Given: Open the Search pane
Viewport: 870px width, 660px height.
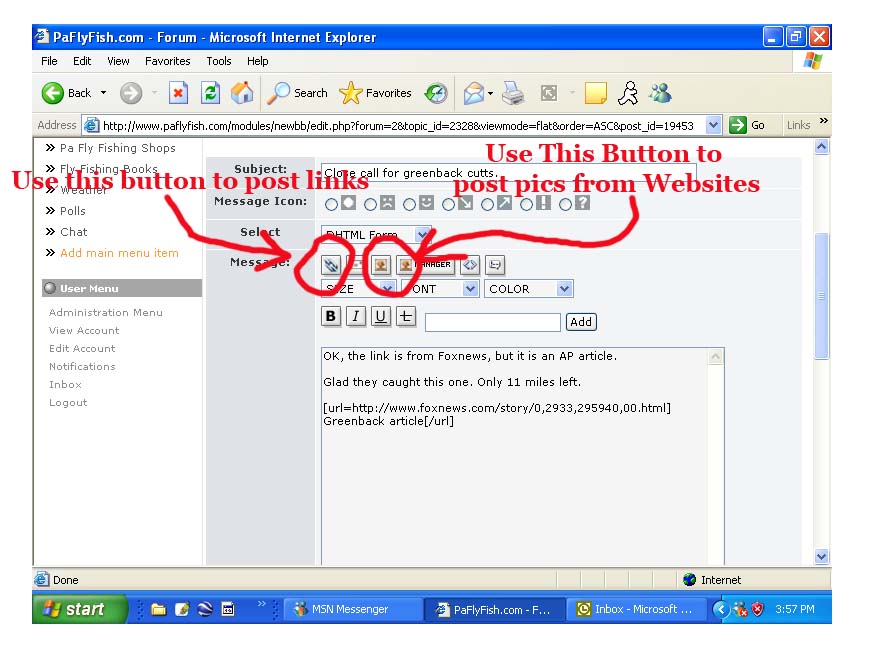Looking at the screenshot, I should pyautogui.click(x=297, y=93).
